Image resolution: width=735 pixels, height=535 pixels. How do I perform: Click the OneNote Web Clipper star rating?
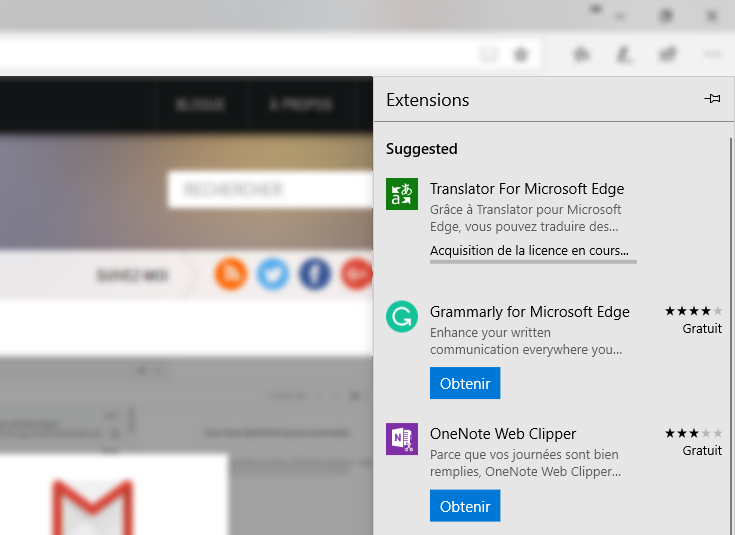click(x=693, y=433)
